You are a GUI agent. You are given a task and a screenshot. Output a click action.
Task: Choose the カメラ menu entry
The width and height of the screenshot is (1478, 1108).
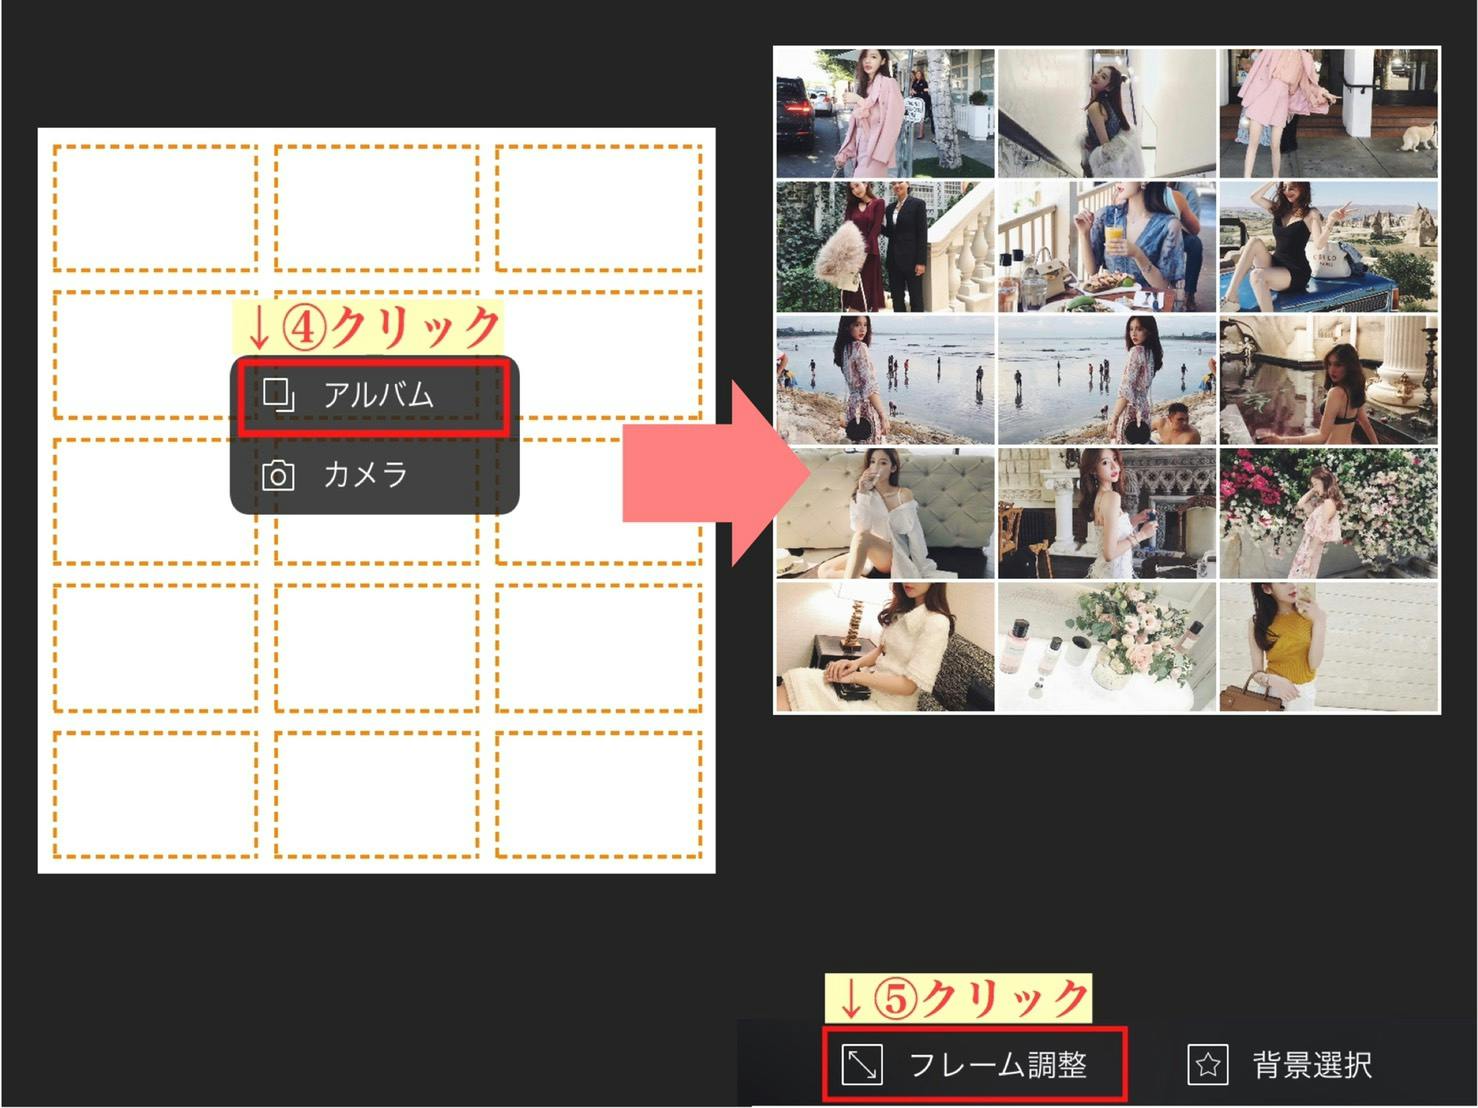point(375,474)
